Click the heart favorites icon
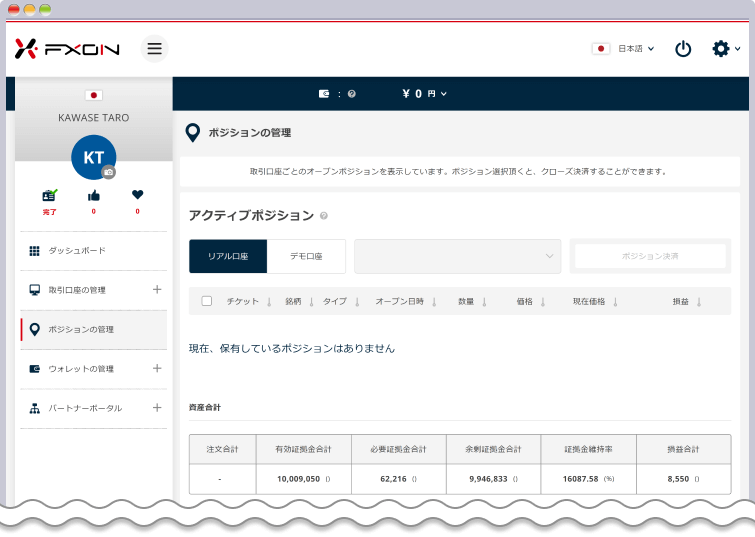 pyautogui.click(x=138, y=195)
